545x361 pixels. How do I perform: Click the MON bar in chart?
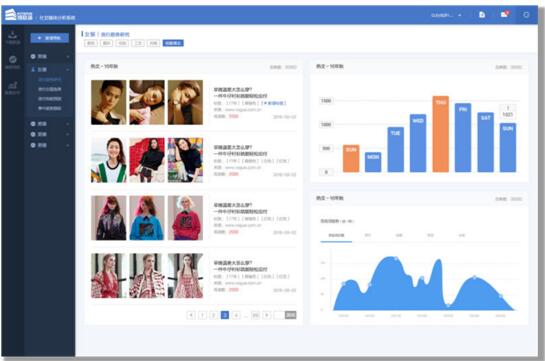point(373,162)
